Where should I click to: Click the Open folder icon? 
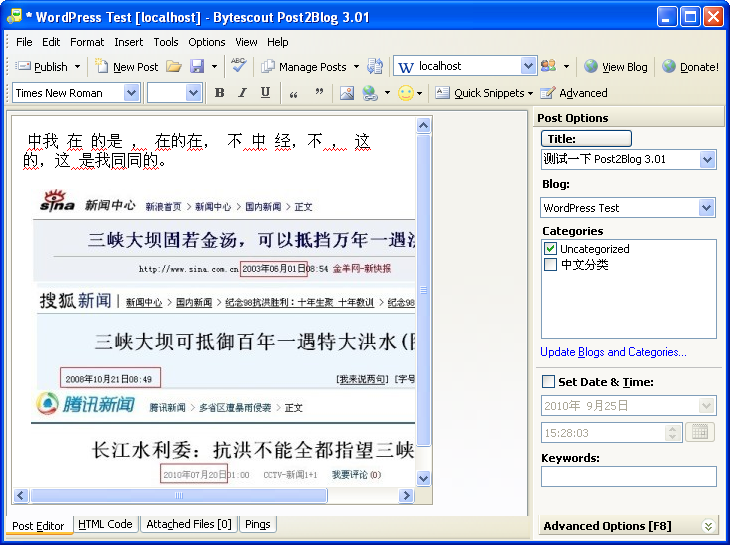point(174,67)
